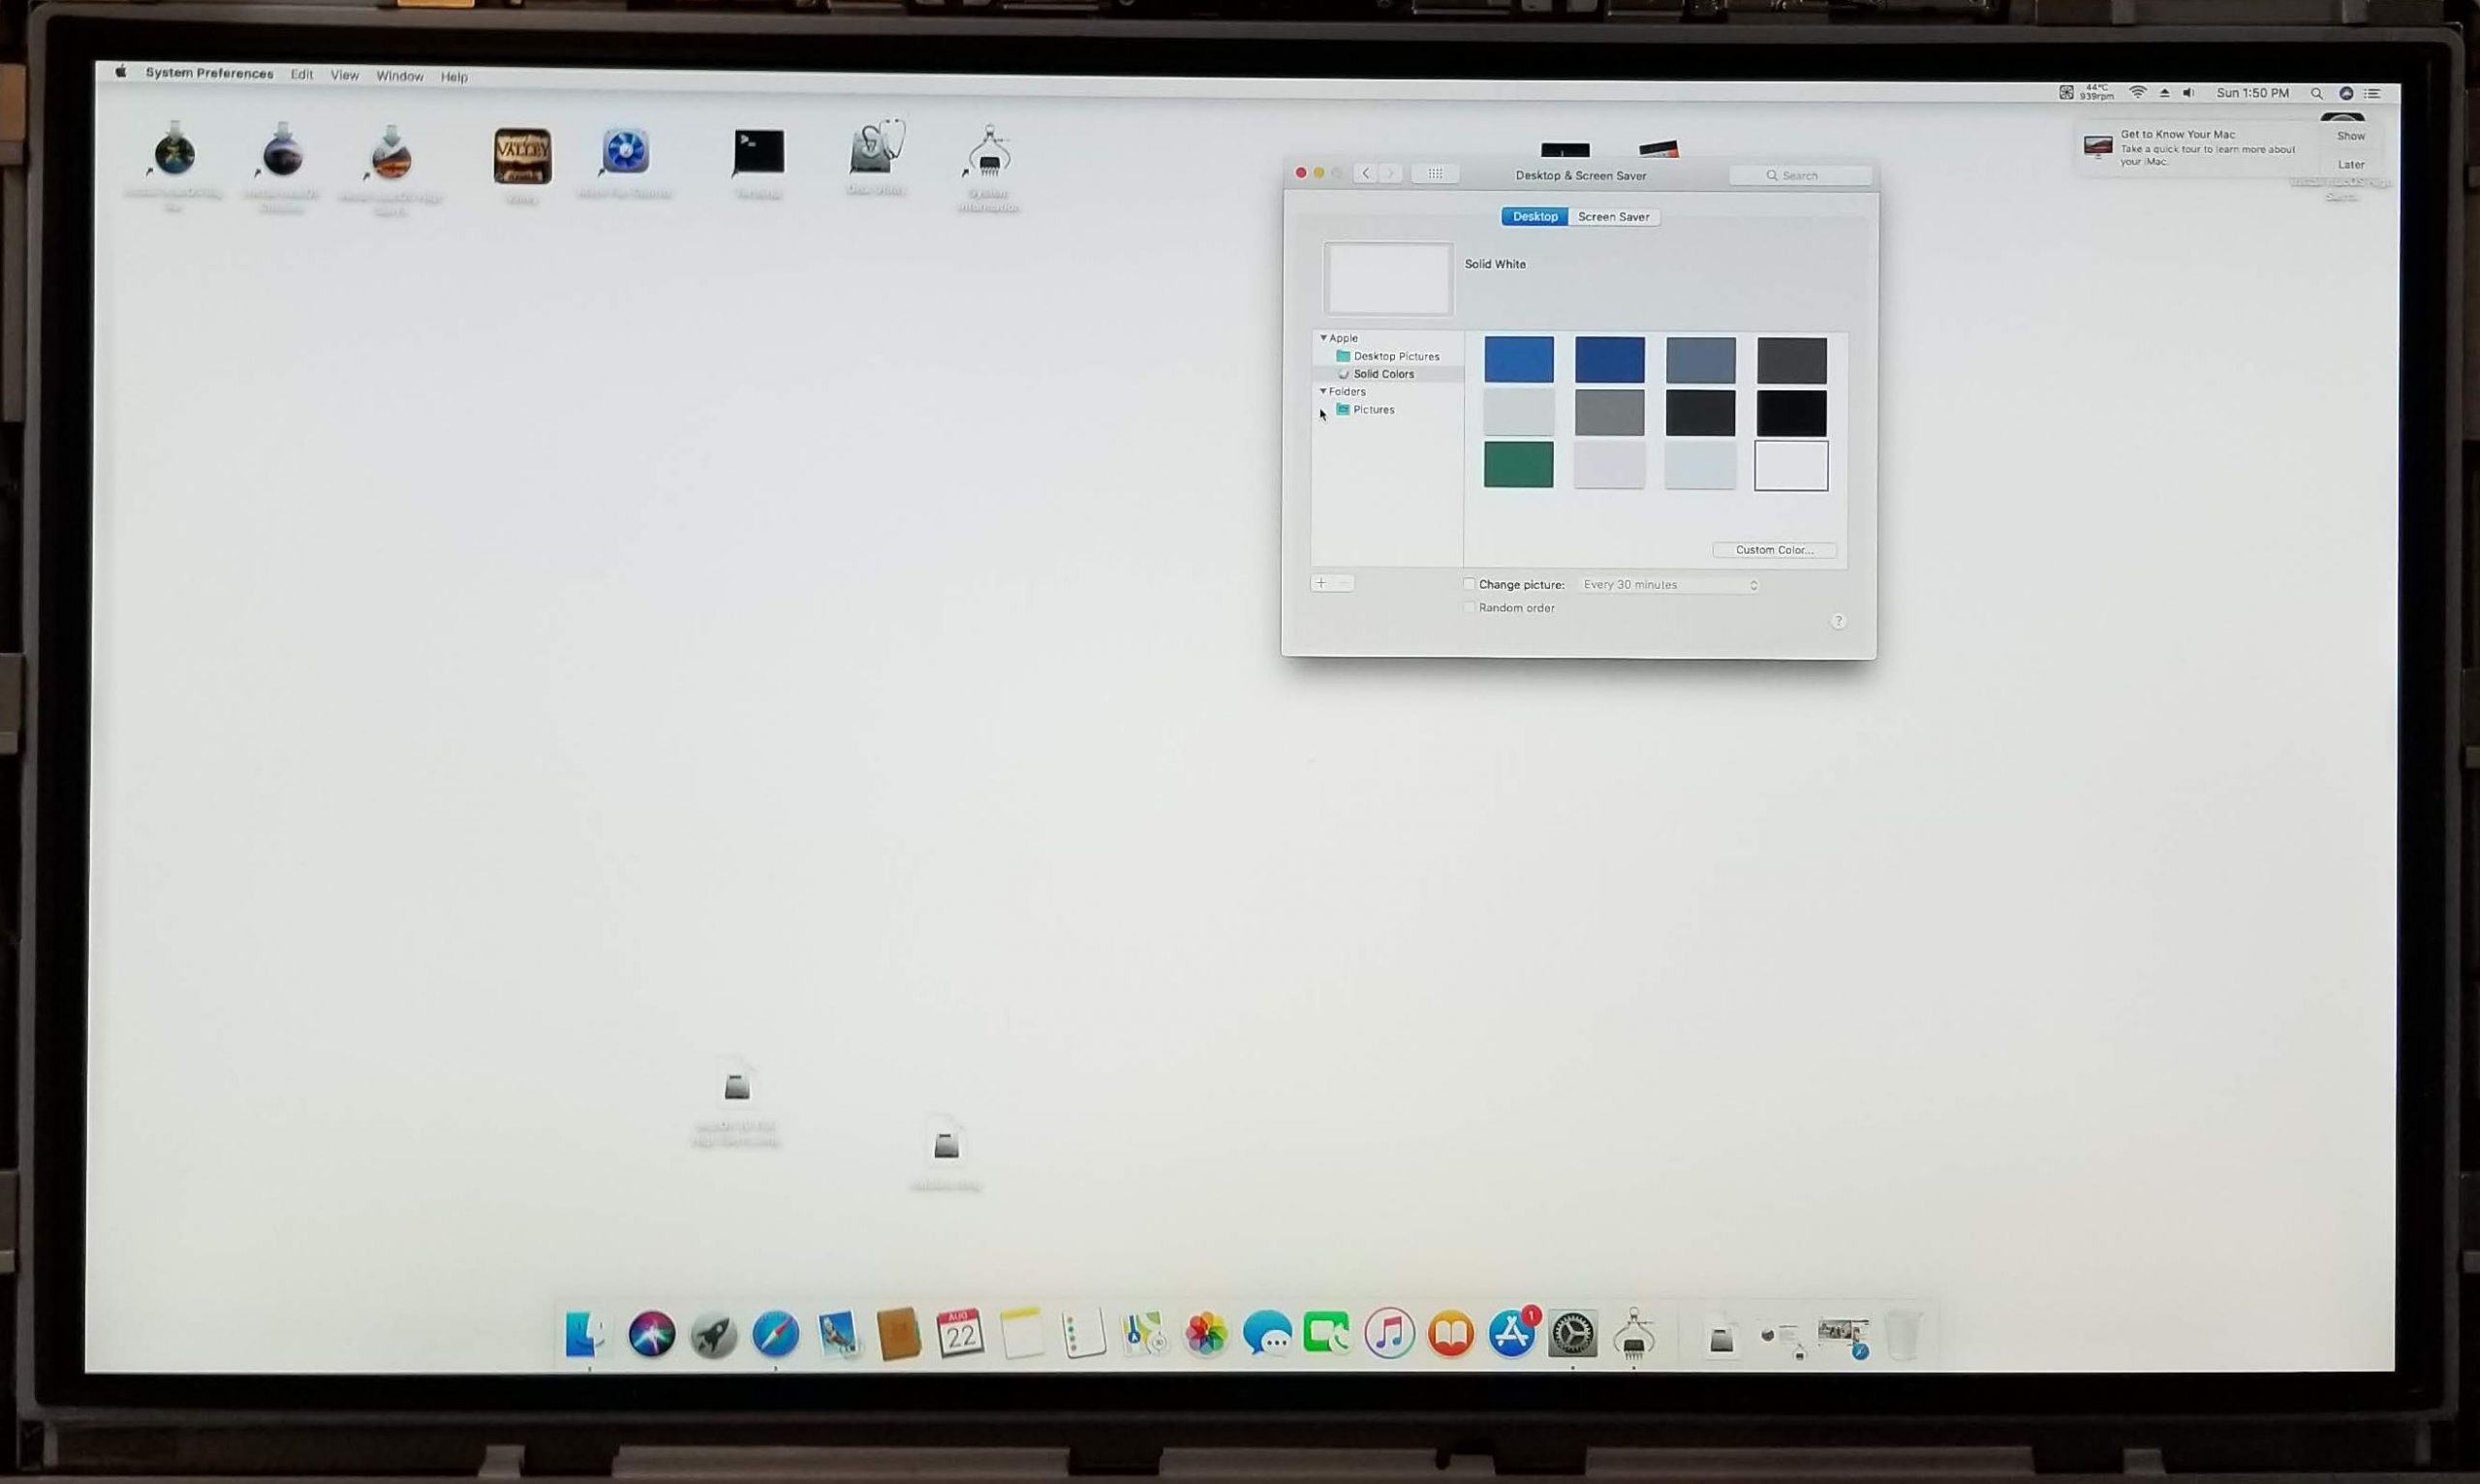Click the Spotlight search magnifier in menu bar

tap(2316, 93)
